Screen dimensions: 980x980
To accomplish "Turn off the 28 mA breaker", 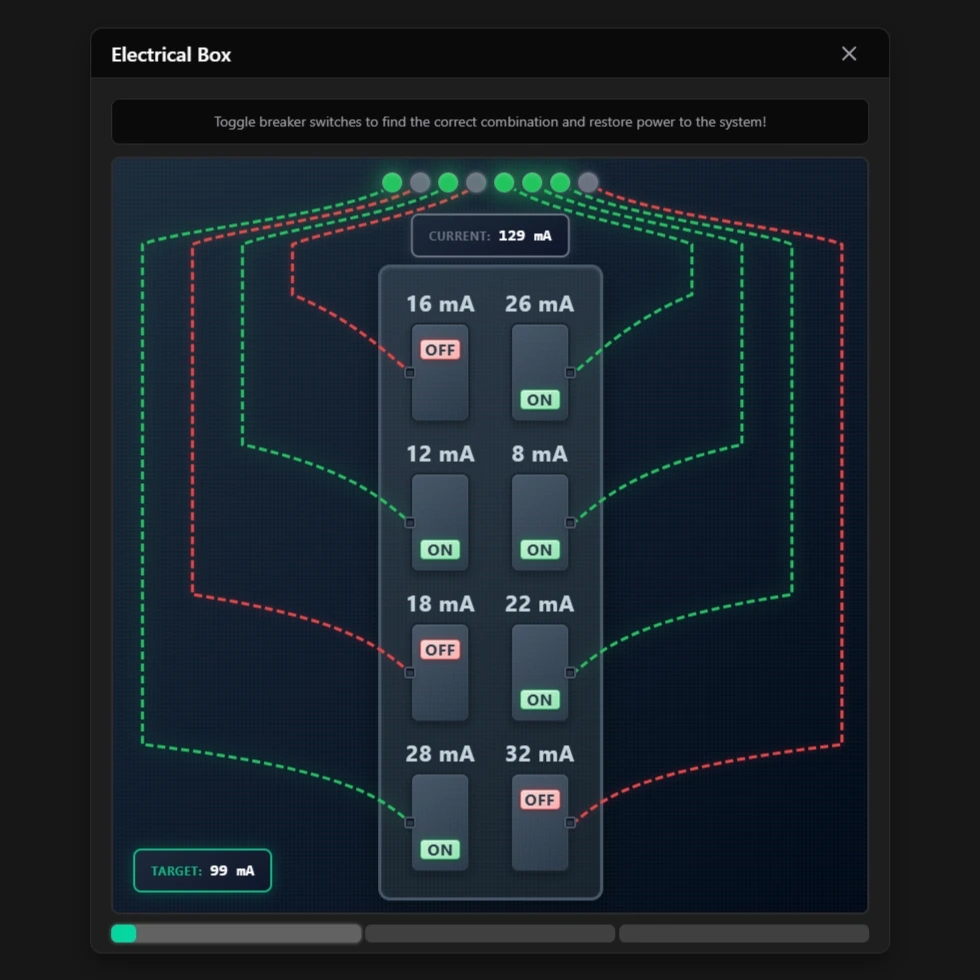I will [x=440, y=822].
